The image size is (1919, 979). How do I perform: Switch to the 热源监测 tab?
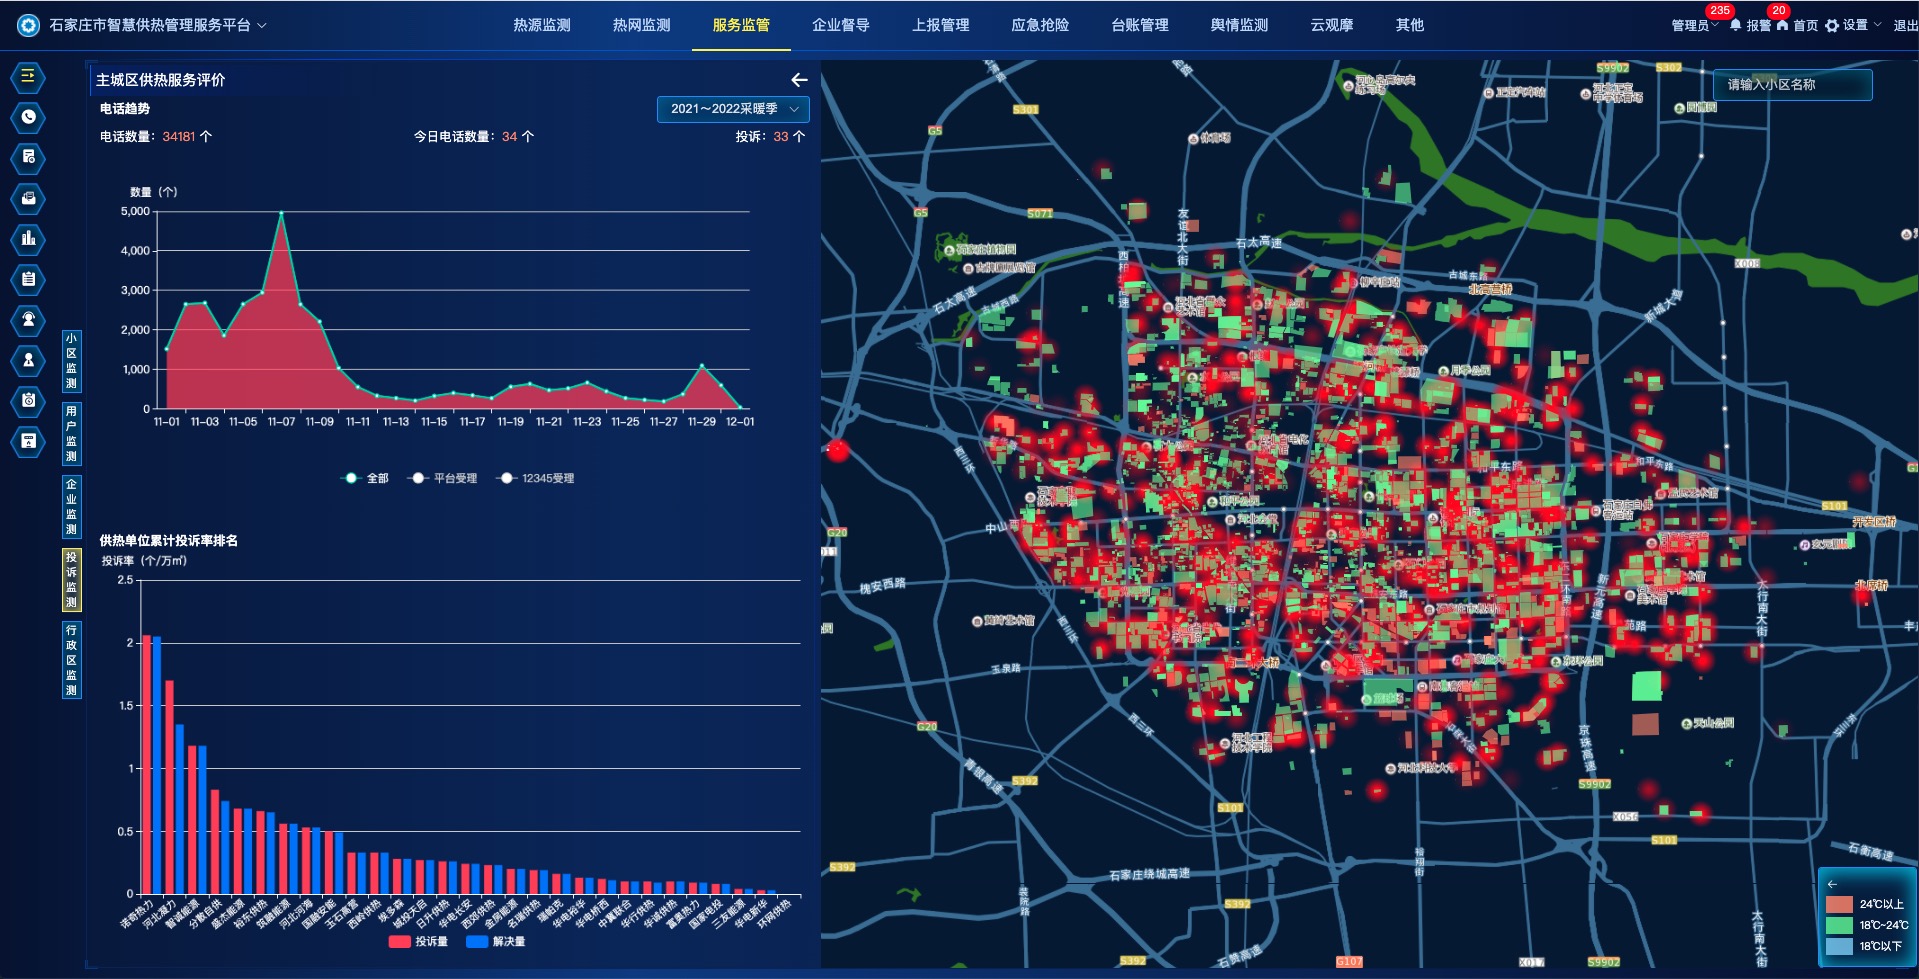click(541, 25)
